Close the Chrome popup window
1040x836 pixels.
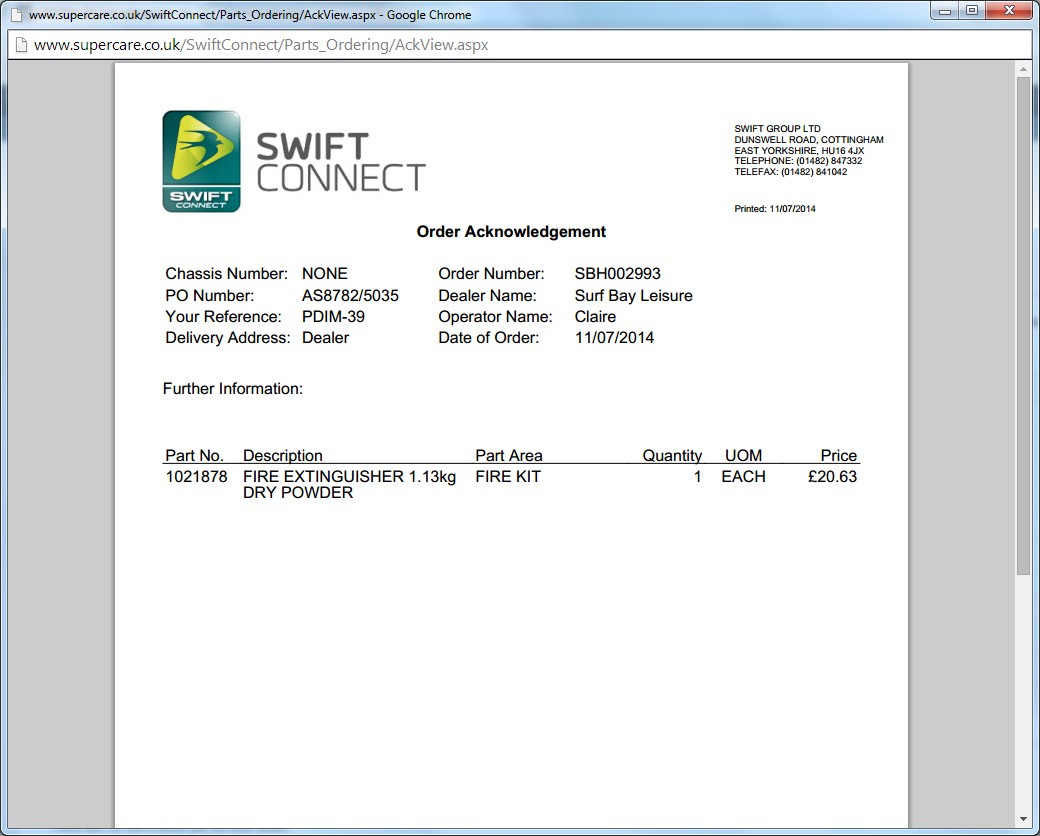(1009, 11)
